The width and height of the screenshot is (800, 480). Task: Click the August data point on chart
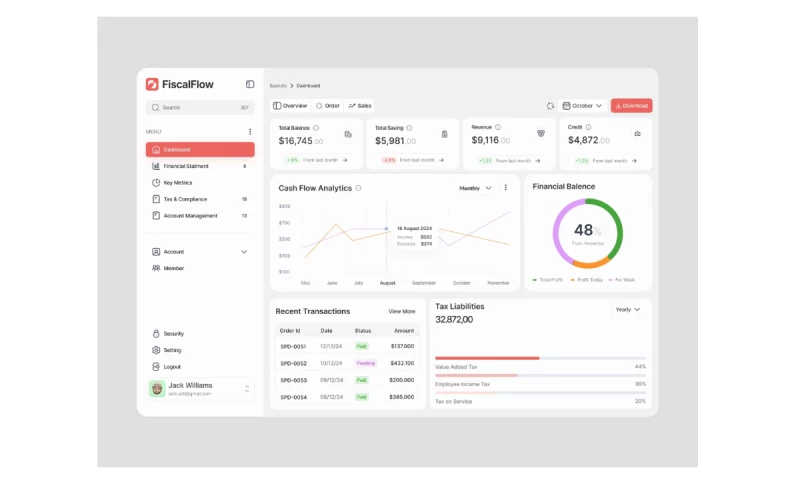click(x=386, y=229)
